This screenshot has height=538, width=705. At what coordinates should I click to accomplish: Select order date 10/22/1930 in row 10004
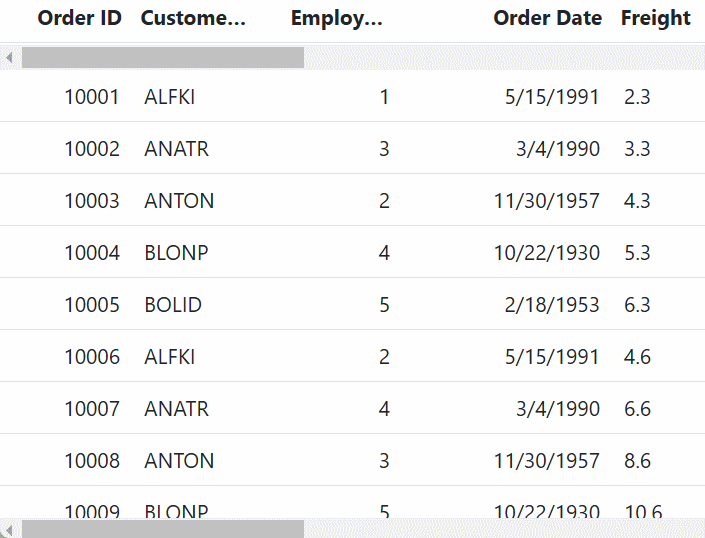[547, 253]
